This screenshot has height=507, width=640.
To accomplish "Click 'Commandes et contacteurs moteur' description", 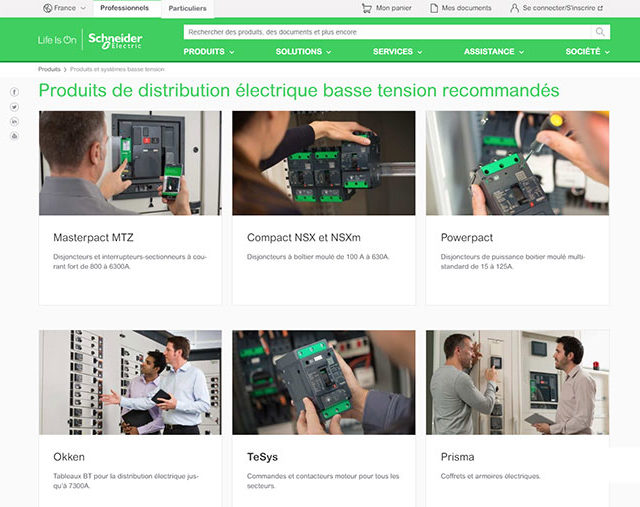I will (323, 481).
